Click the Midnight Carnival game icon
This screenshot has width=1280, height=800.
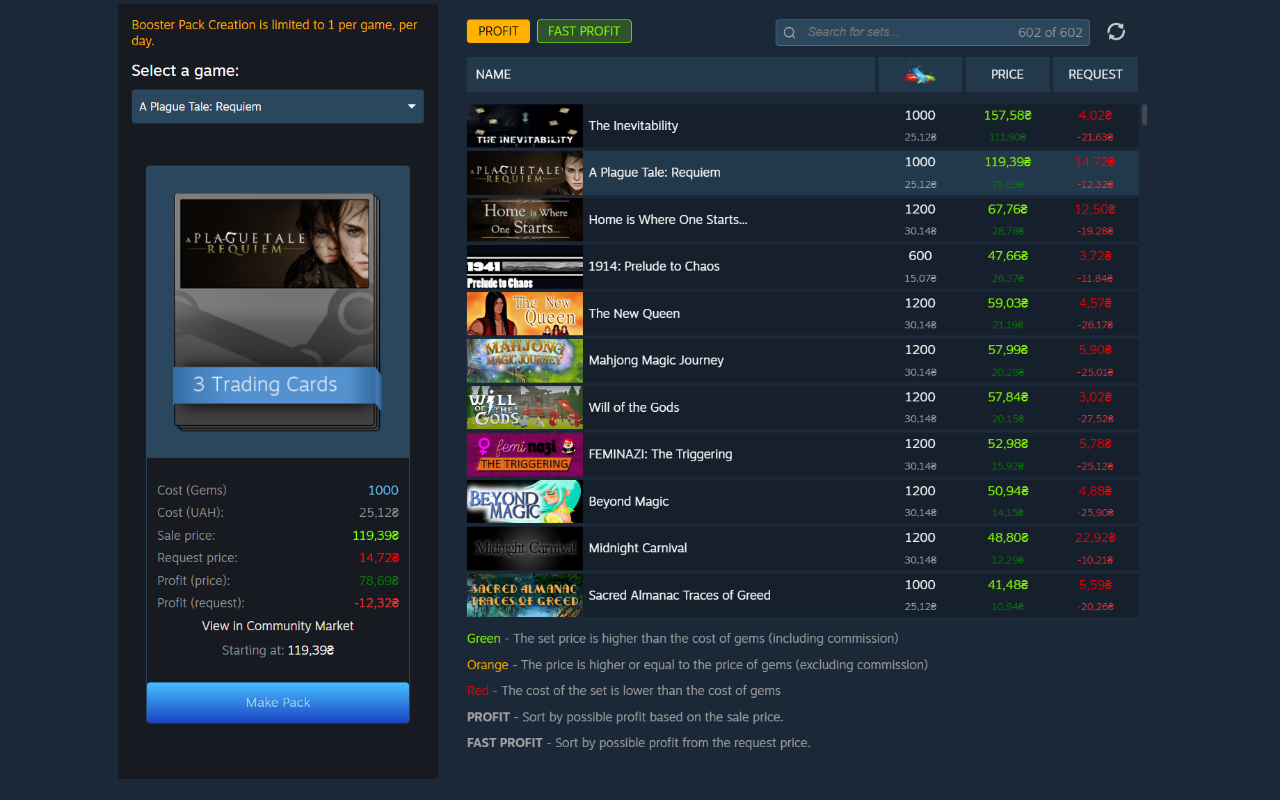pos(524,548)
